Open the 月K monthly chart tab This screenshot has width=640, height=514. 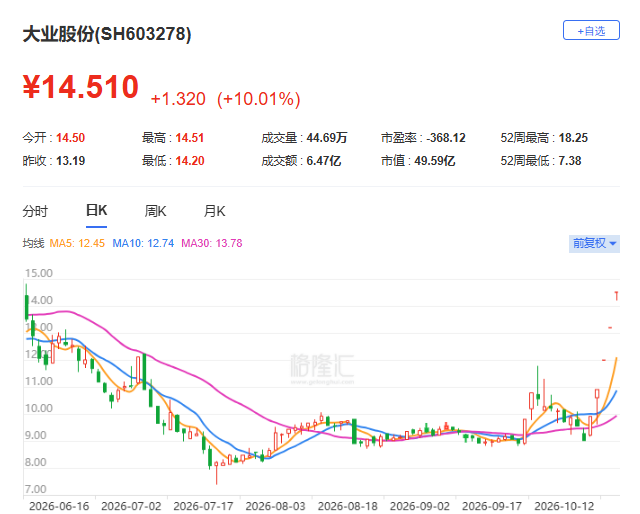point(214,211)
